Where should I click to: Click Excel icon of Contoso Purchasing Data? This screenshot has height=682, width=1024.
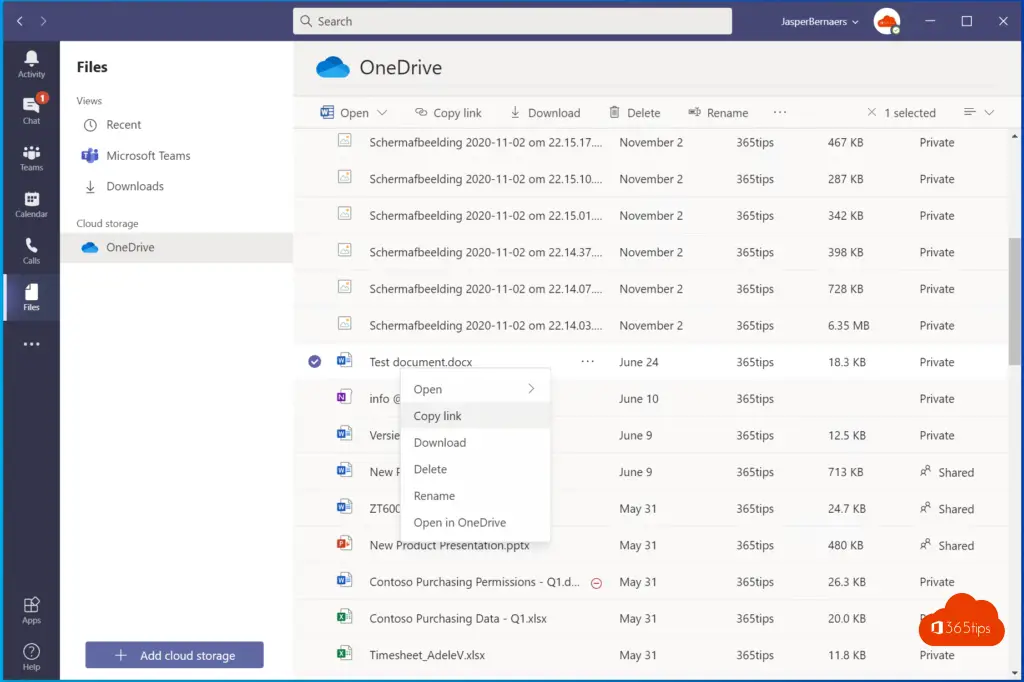tap(344, 616)
